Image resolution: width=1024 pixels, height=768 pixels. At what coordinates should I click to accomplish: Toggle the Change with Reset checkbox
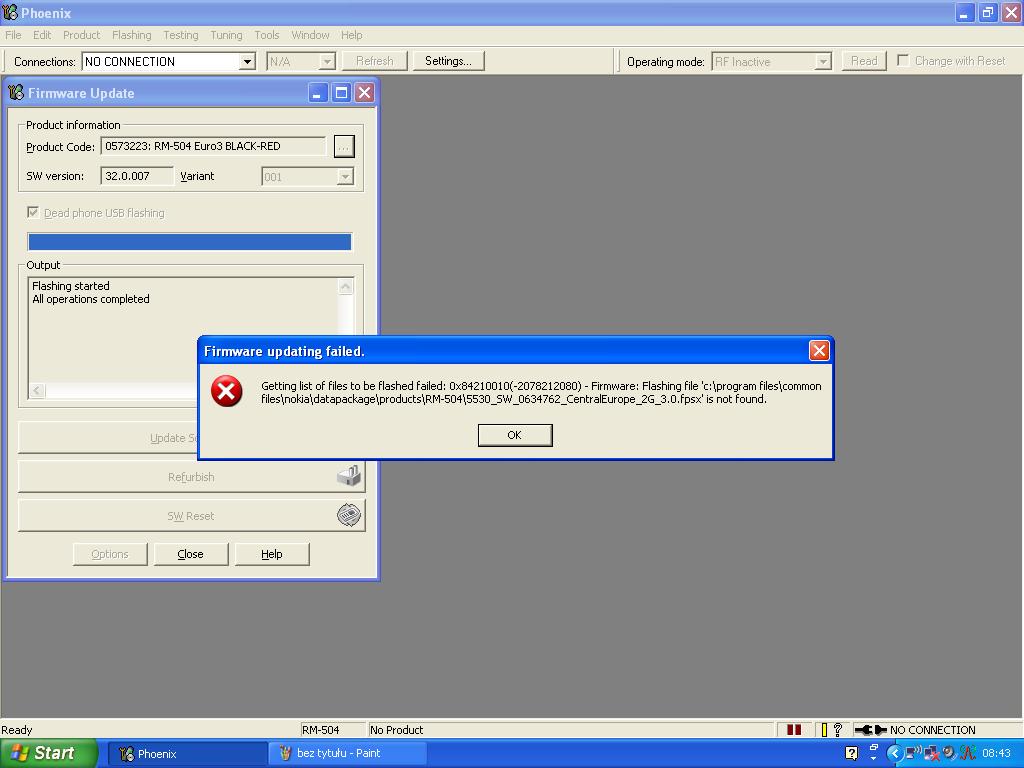tap(903, 60)
